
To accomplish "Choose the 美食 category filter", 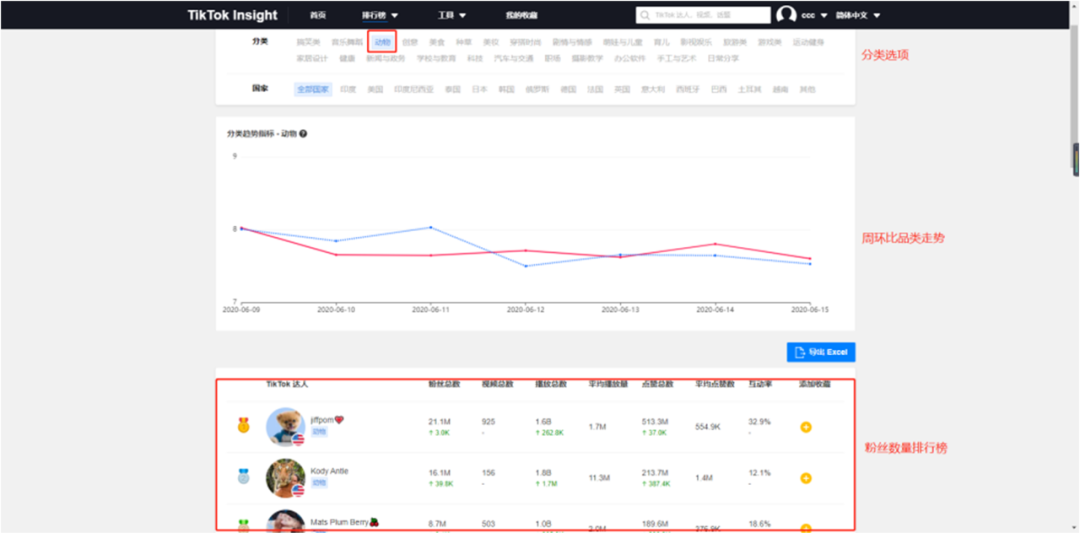I will pos(437,42).
